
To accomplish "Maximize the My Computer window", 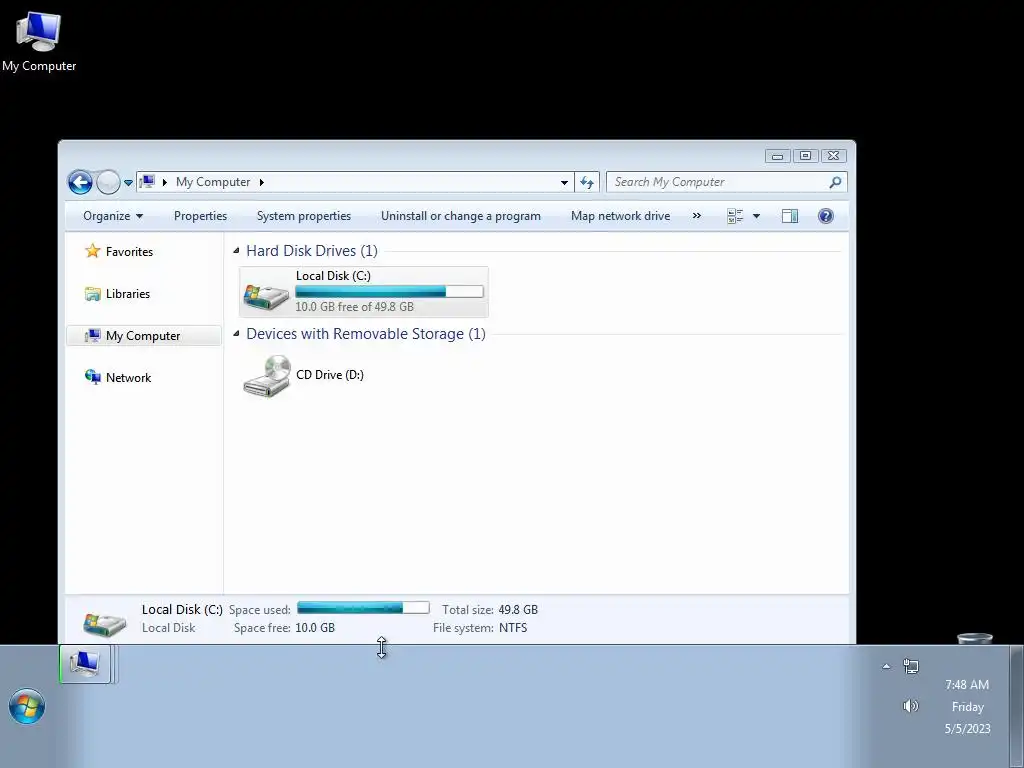I will pyautogui.click(x=805, y=156).
